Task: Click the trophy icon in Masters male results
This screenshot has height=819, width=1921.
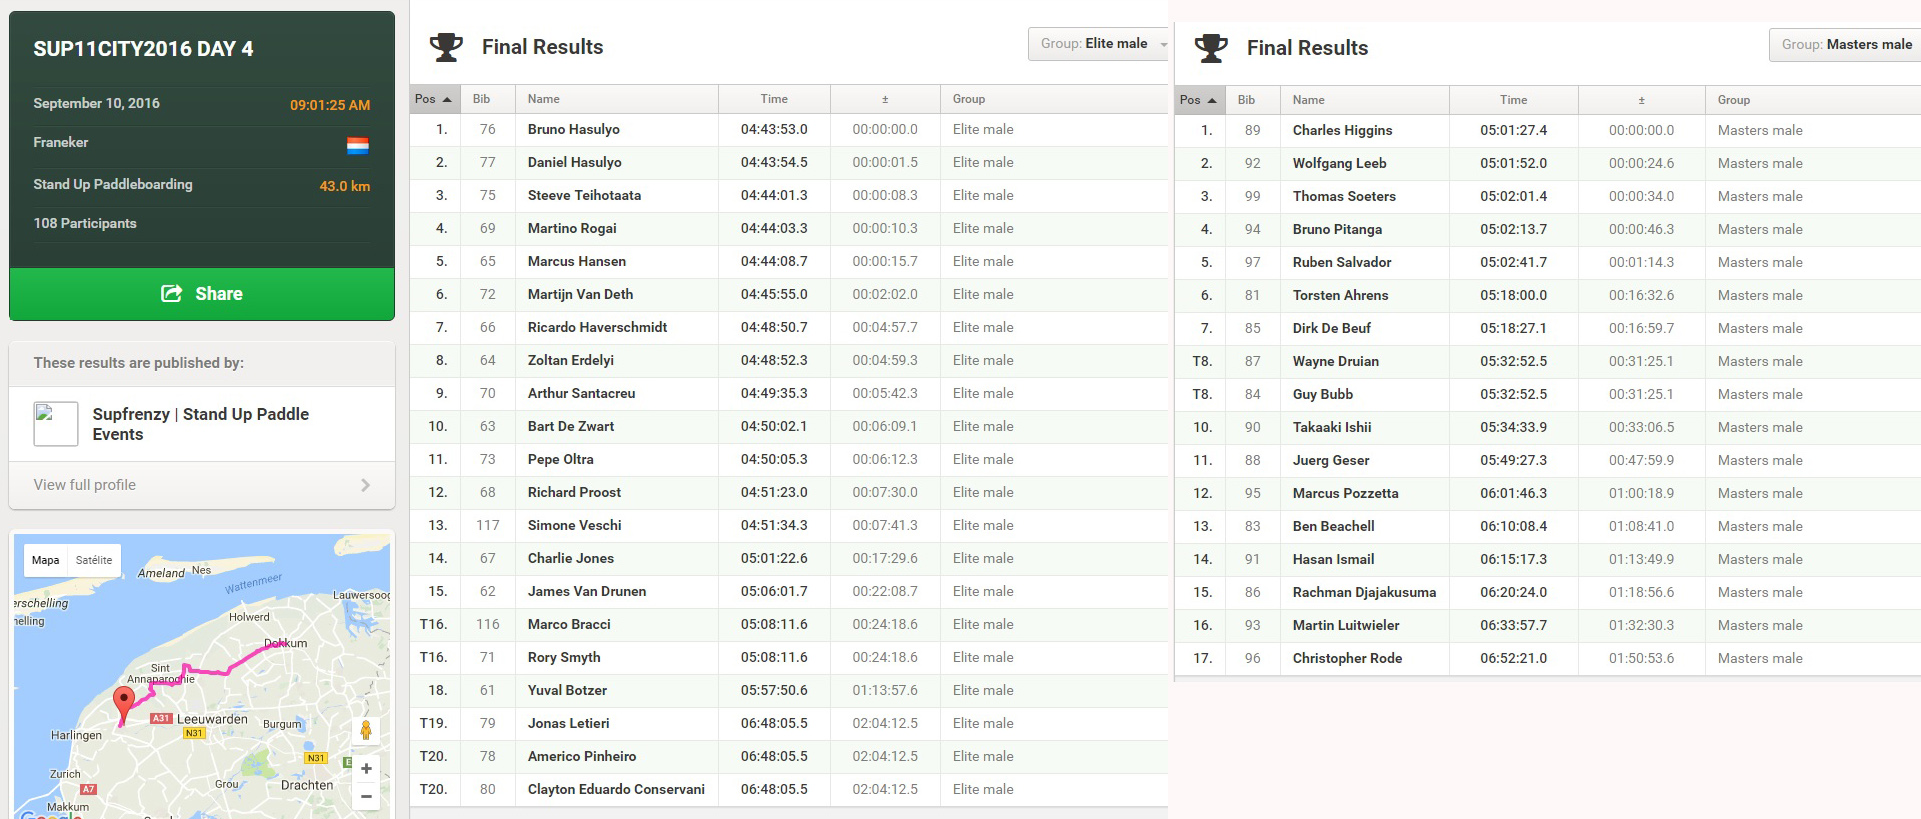Action: click(x=1211, y=48)
